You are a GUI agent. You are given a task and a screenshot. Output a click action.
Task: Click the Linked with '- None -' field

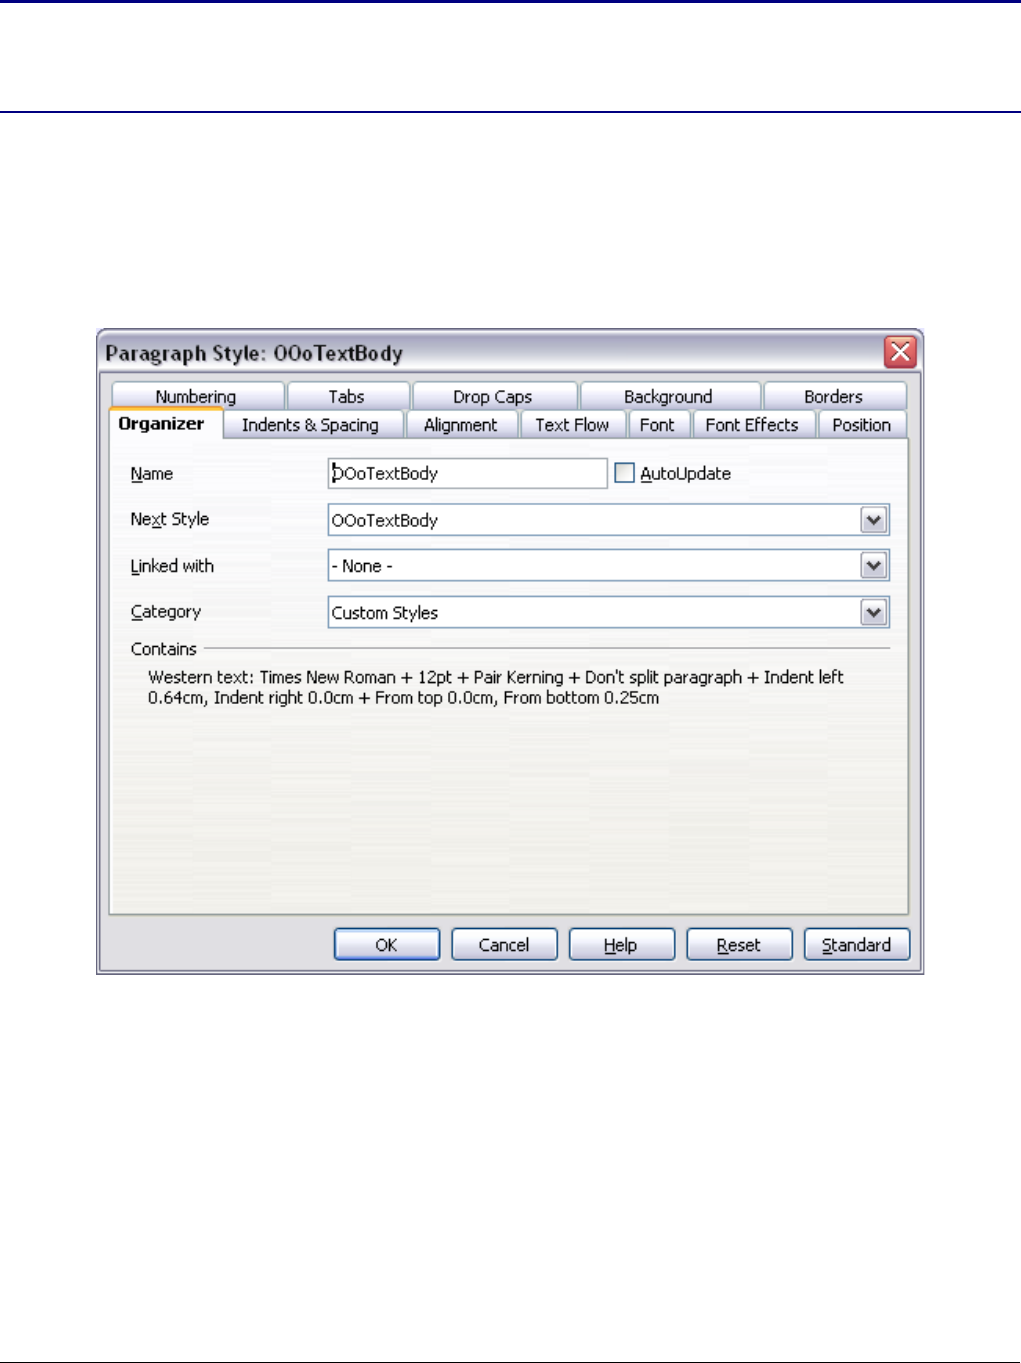(x=608, y=566)
